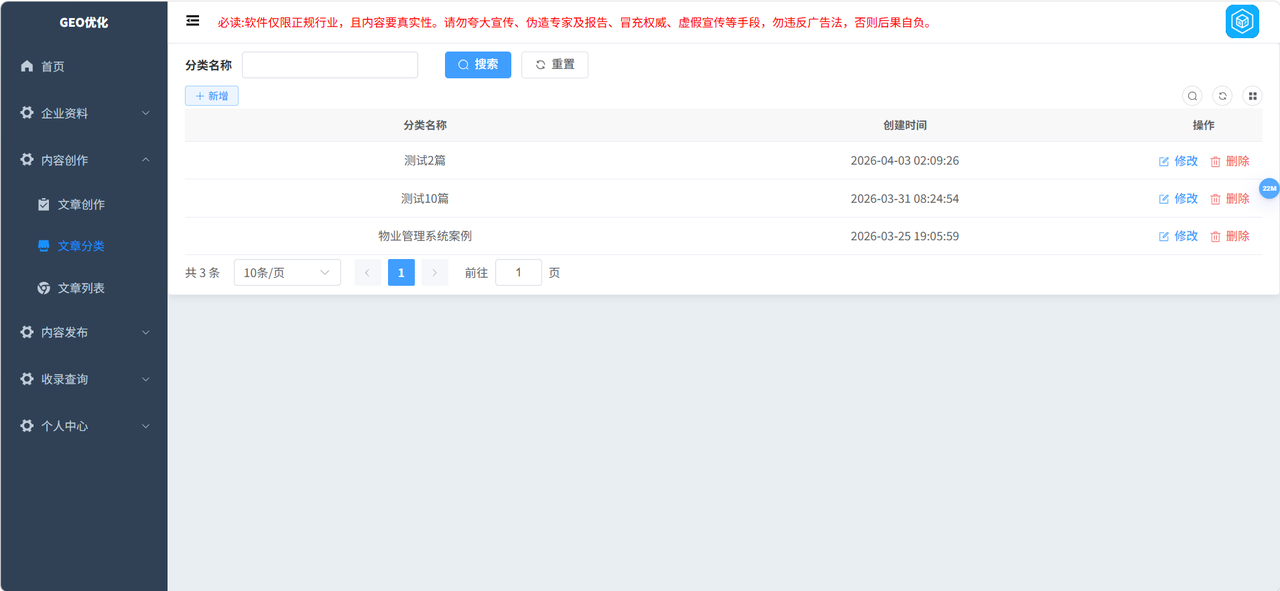The image size is (1280, 591).
Task: Expand 内容发布 menu chevron
Action: [146, 332]
